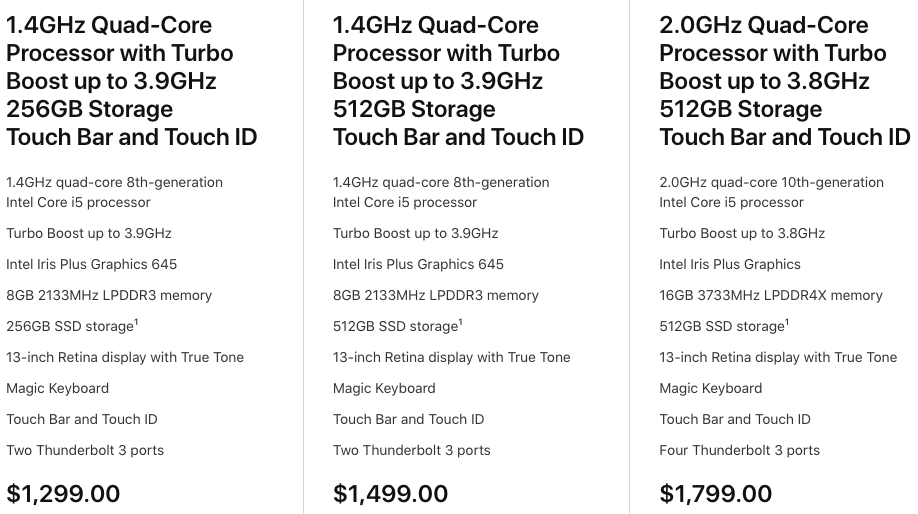Screen dimensions: 918x514
Task: Click footnote on right column 512GB SSD storage
Action: pos(787,321)
